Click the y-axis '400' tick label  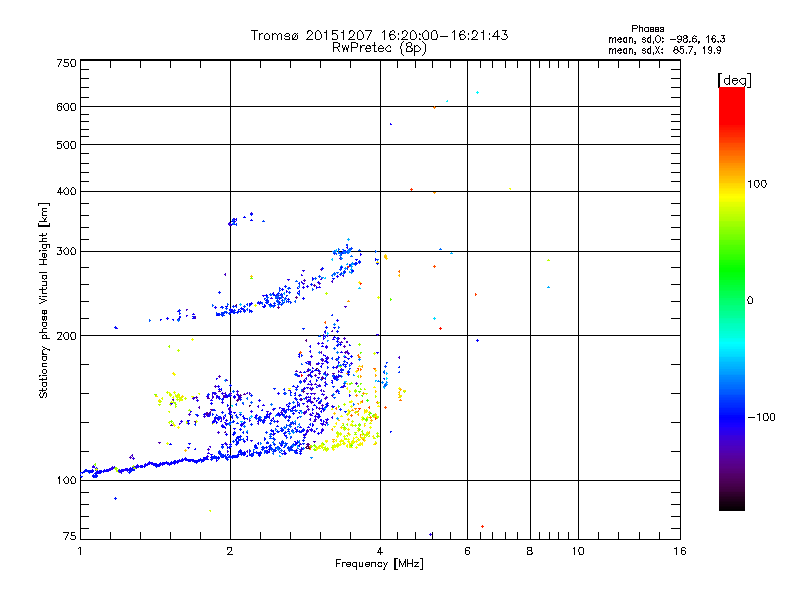tap(66, 191)
